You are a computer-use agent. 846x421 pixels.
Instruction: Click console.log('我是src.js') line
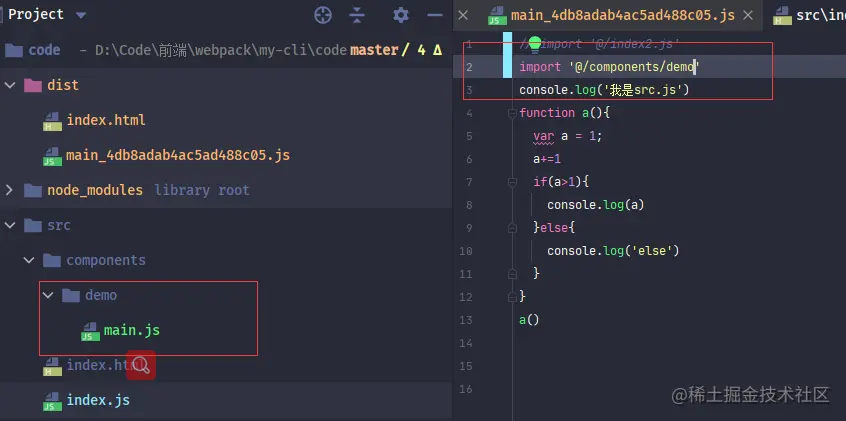(604, 90)
